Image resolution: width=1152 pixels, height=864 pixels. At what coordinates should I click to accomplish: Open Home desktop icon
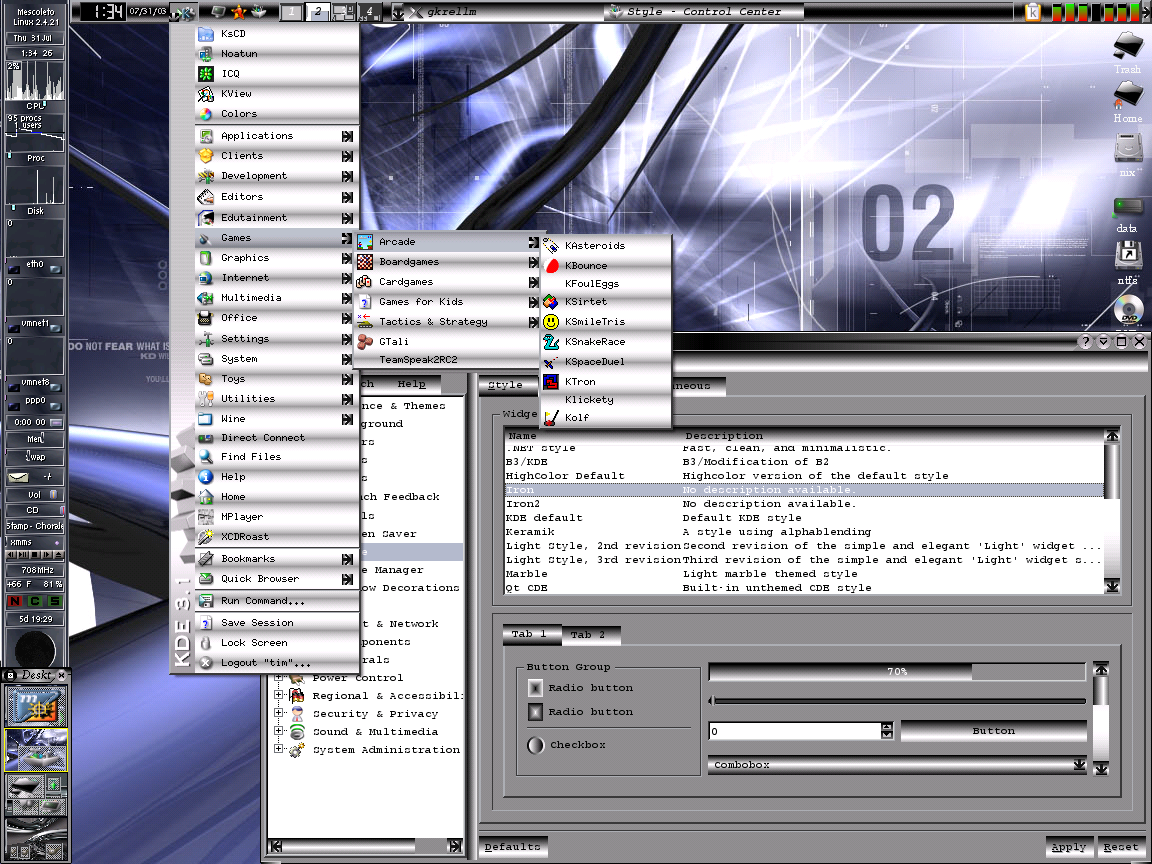click(x=1127, y=101)
